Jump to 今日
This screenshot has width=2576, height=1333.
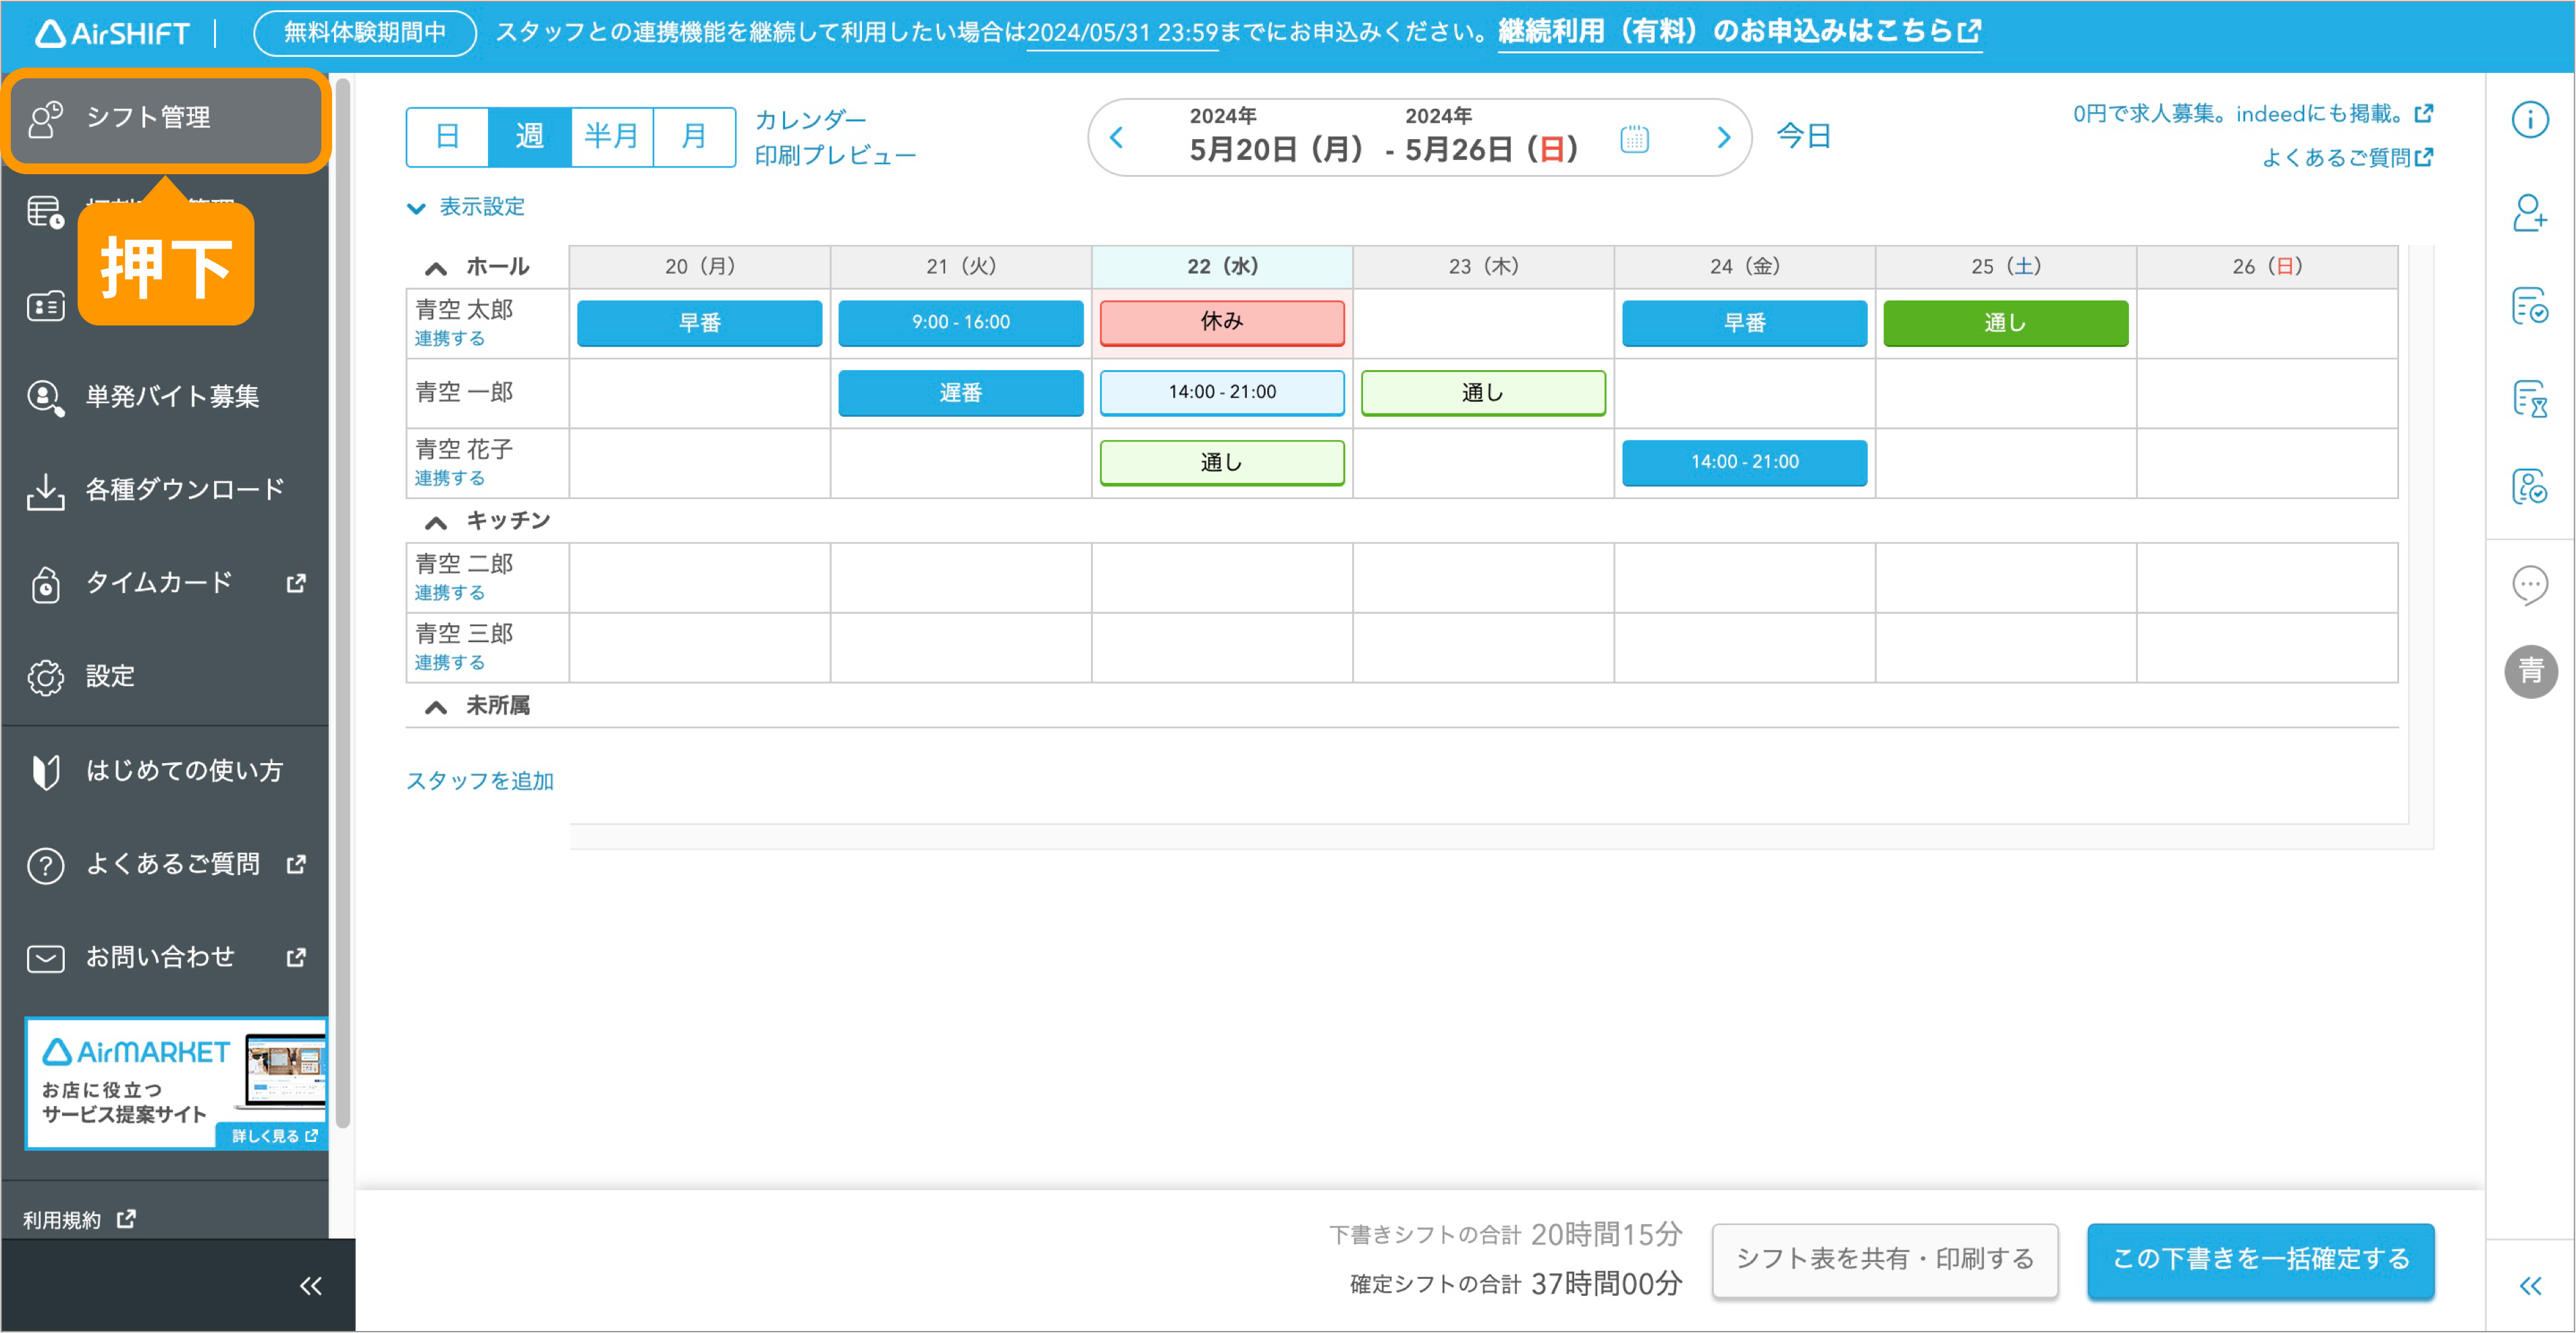click(1803, 137)
